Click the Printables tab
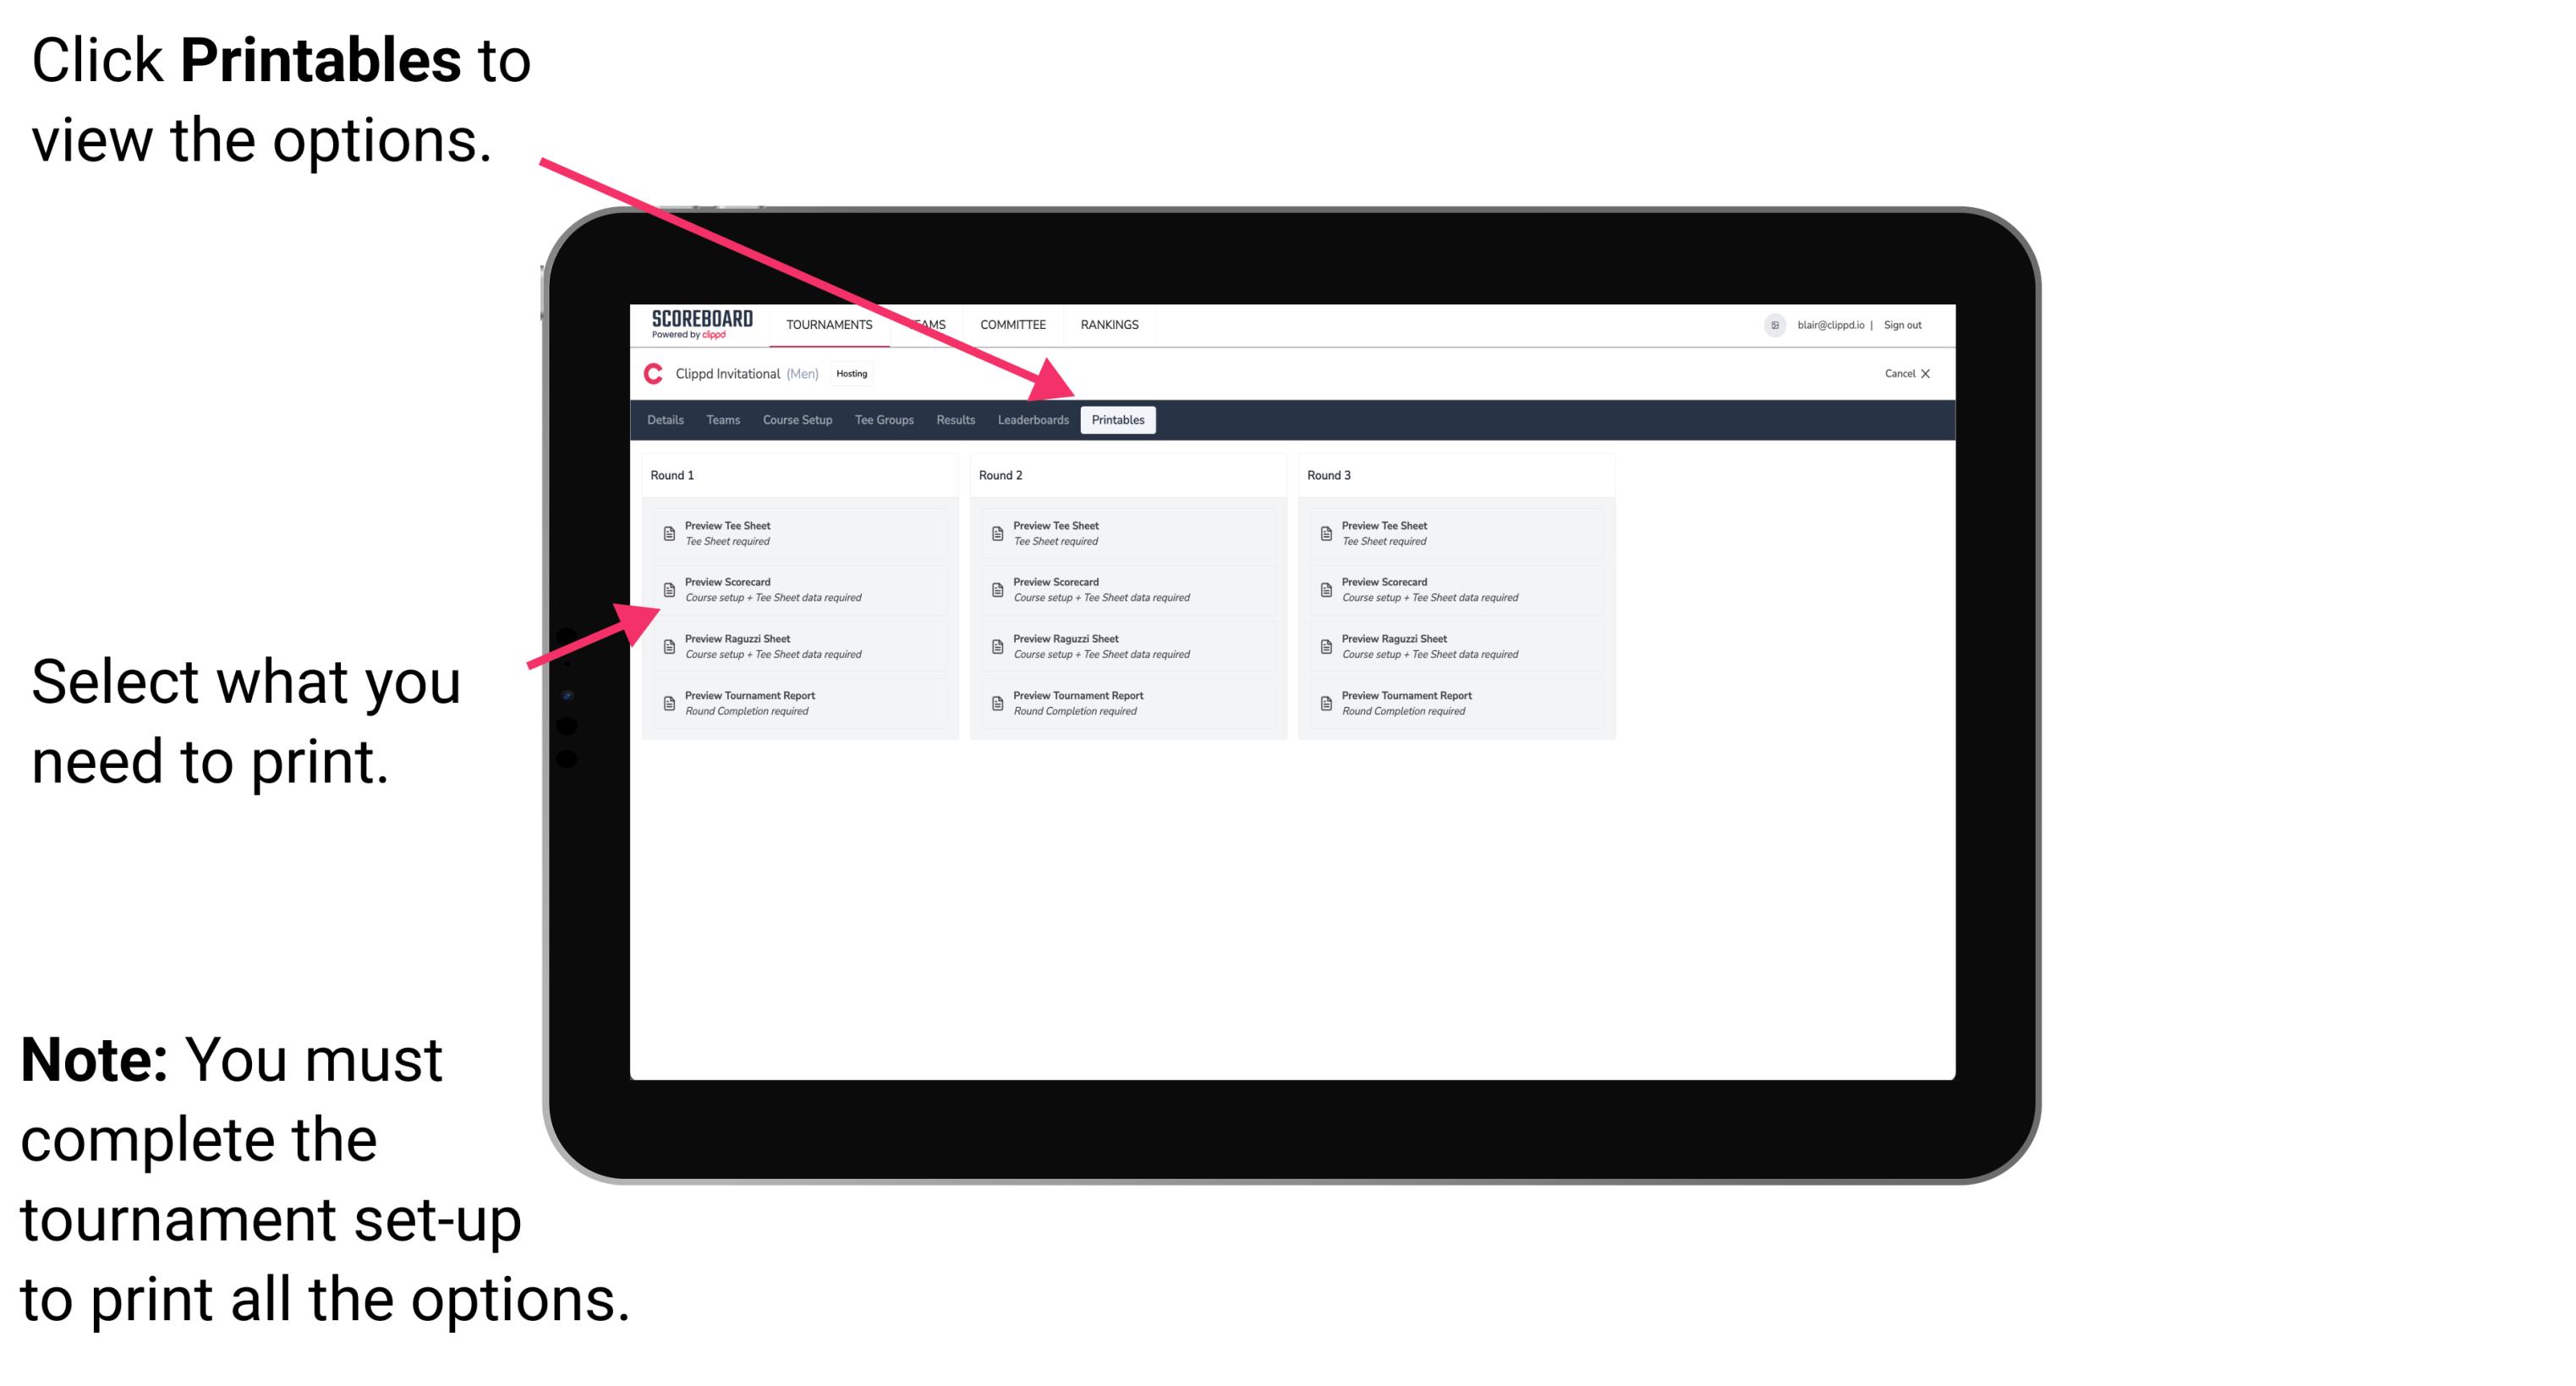The image size is (2576, 1386). (1116, 420)
